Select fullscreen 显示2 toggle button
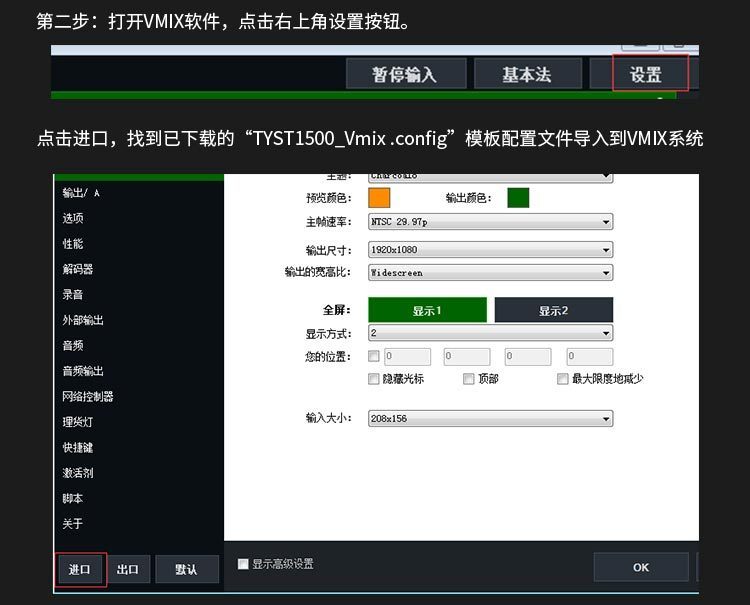 tap(553, 310)
